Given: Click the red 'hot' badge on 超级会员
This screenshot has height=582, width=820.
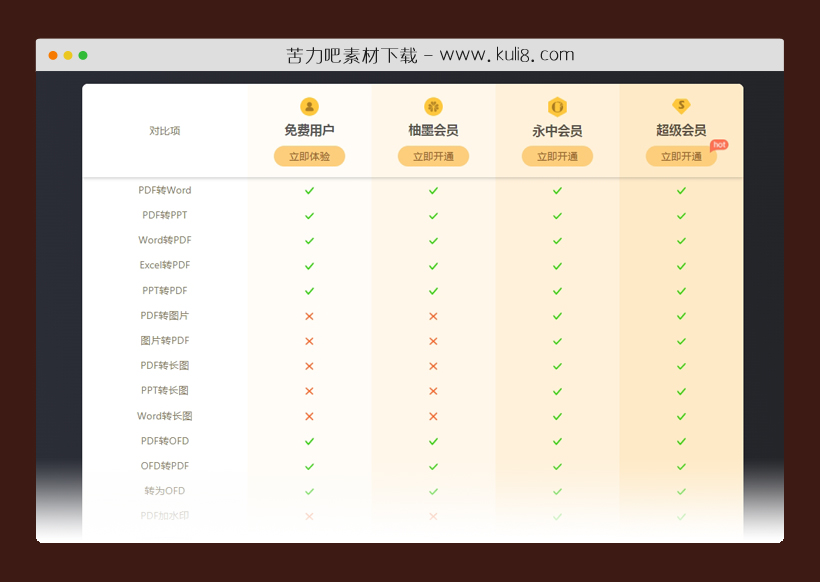Looking at the screenshot, I should point(718,145).
